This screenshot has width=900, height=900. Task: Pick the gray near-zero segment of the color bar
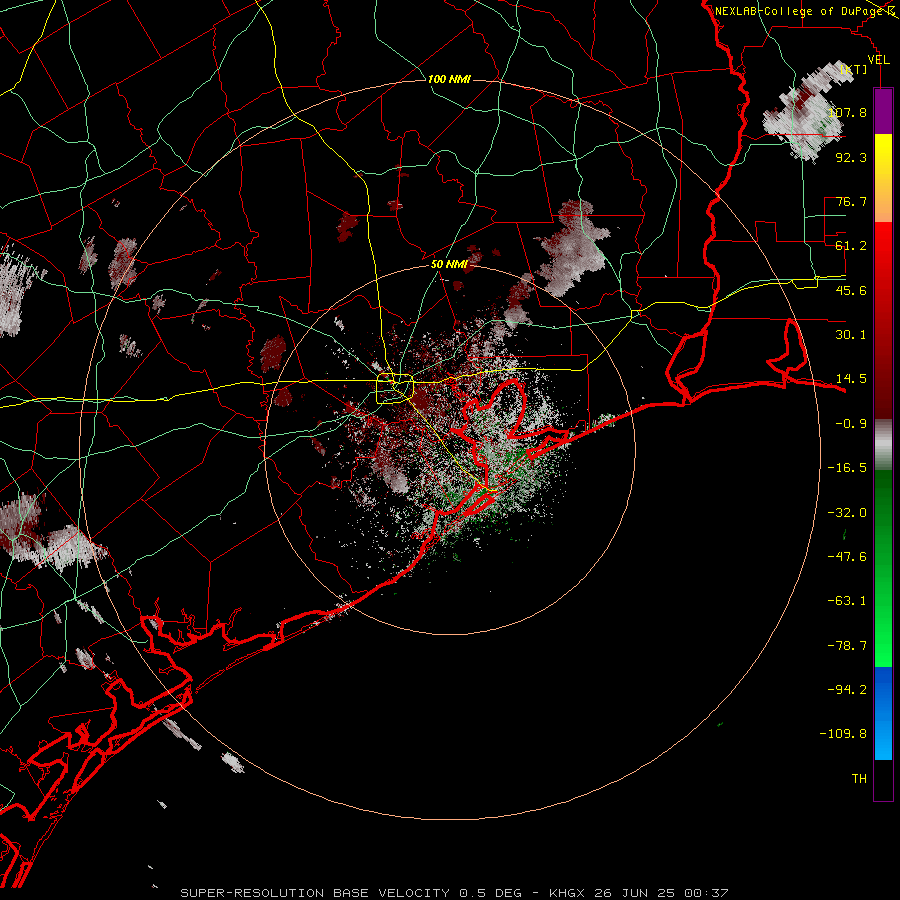tap(883, 445)
